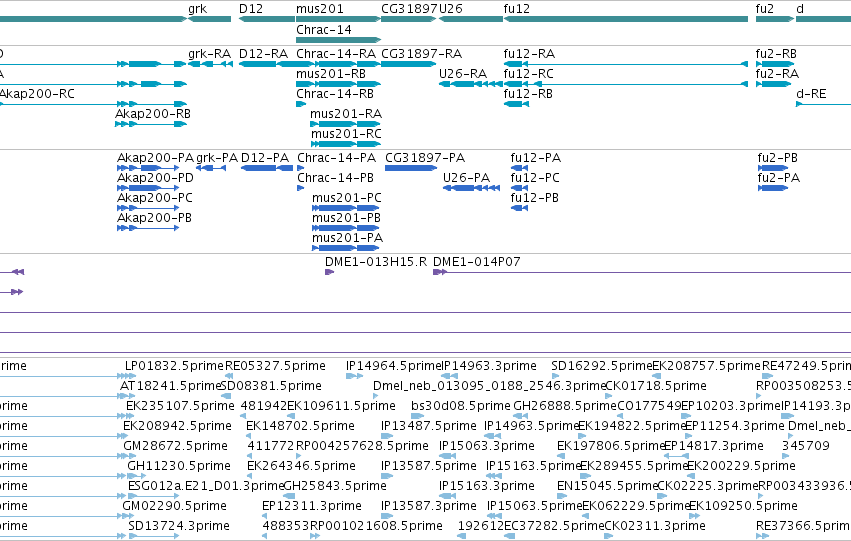Select the mus201-PB protein label
This screenshot has height=541, width=851.
[x=346, y=218]
